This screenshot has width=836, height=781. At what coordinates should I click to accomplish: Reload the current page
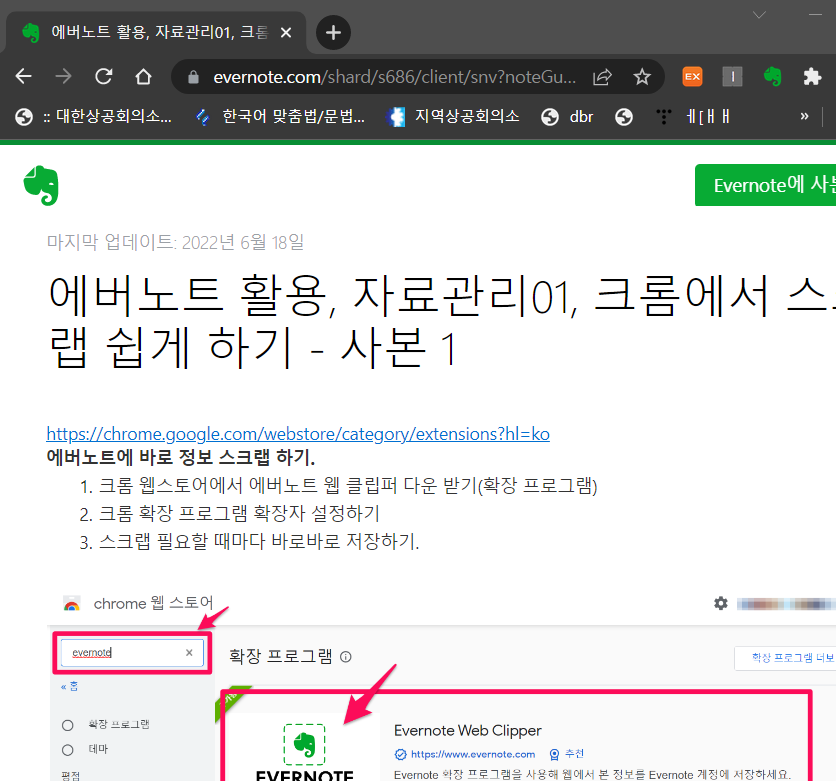pyautogui.click(x=103, y=77)
